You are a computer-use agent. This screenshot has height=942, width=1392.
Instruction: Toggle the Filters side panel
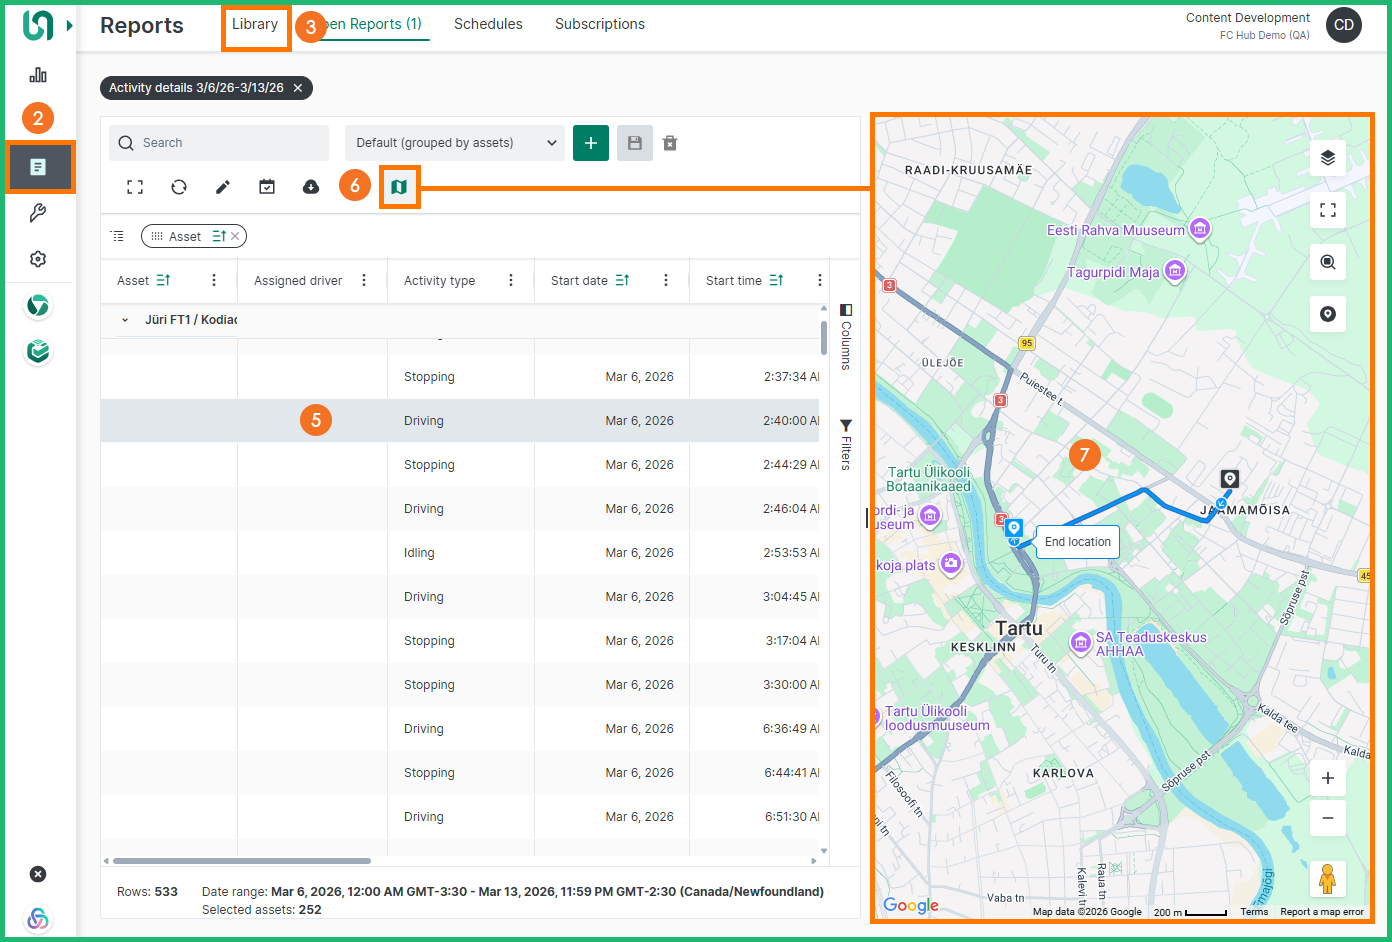845,445
